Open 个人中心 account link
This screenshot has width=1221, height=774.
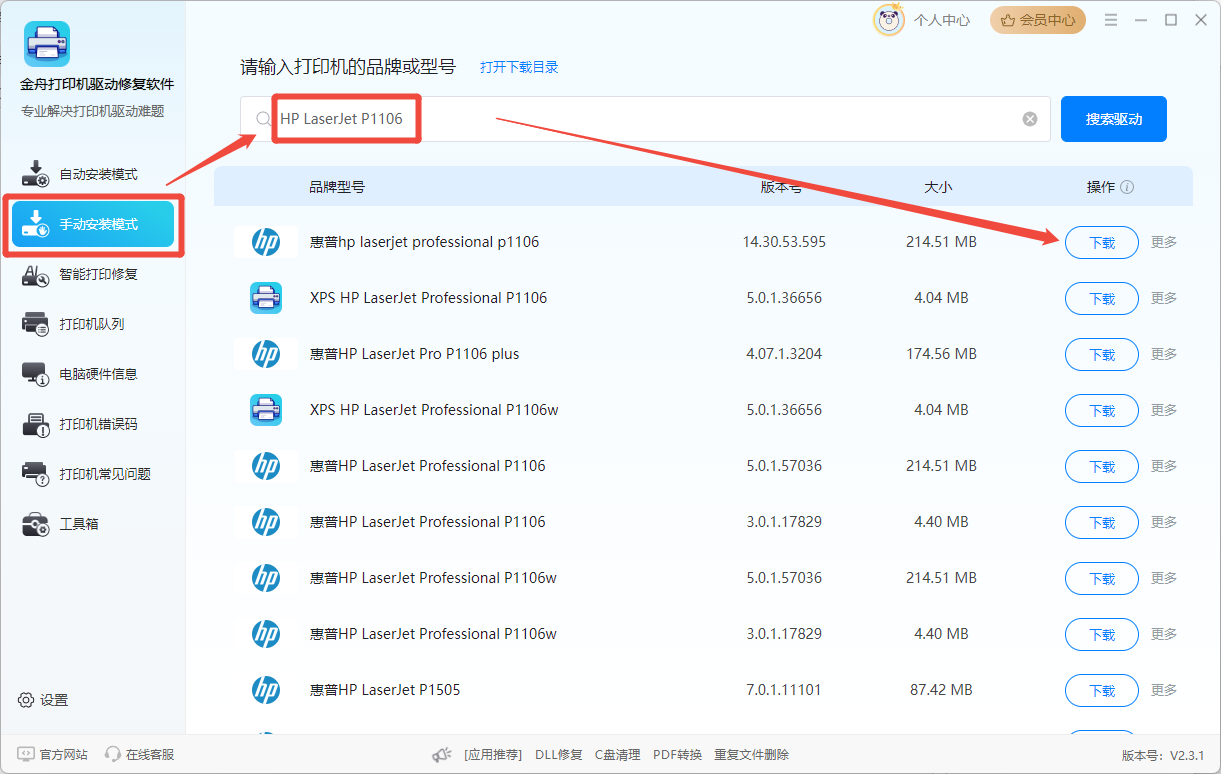(x=942, y=20)
